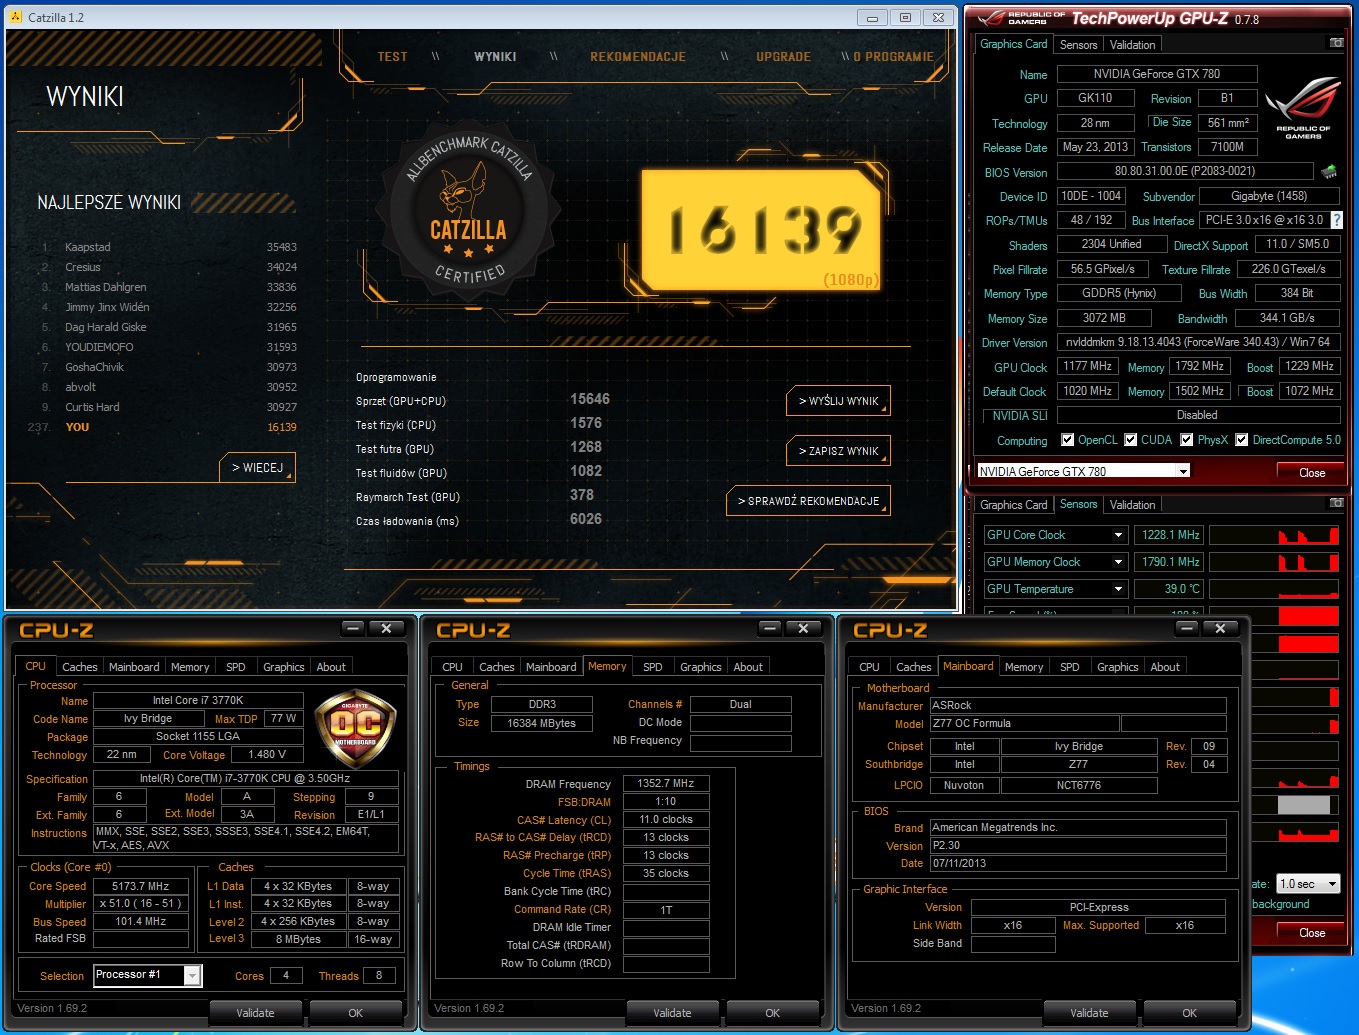Click the Sprzęt (GPU+CPU) score 15646
Screen dimensions: 1359x1035
pyautogui.click(x=590, y=399)
